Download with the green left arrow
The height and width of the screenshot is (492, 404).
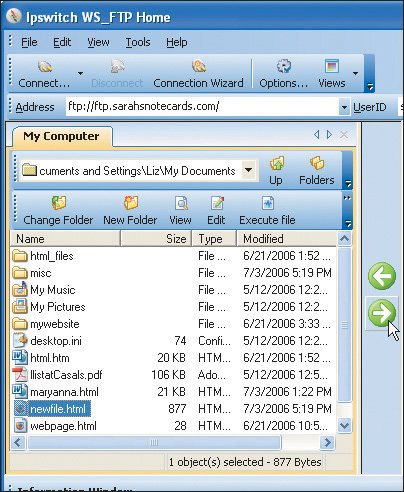click(x=382, y=276)
